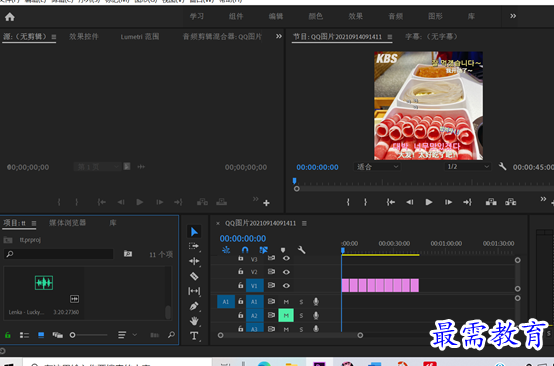Switch Project panel to freeform view
The width and height of the screenshot is (554, 366).
click(x=58, y=335)
